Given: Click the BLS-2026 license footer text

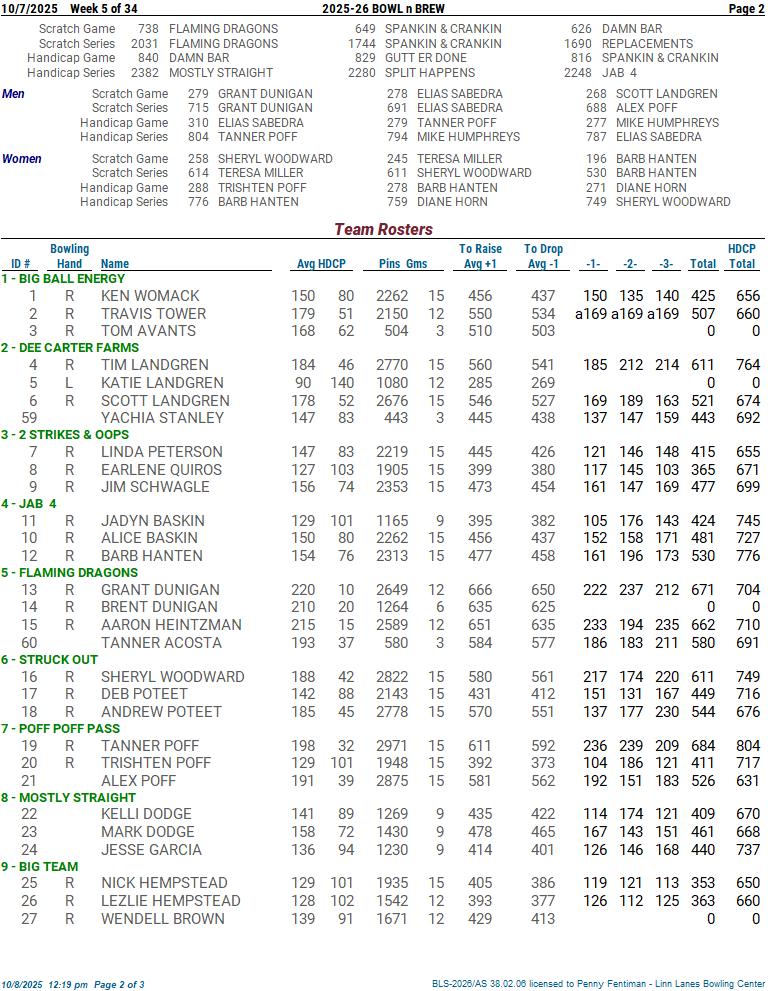Looking at the screenshot, I should [598, 984].
